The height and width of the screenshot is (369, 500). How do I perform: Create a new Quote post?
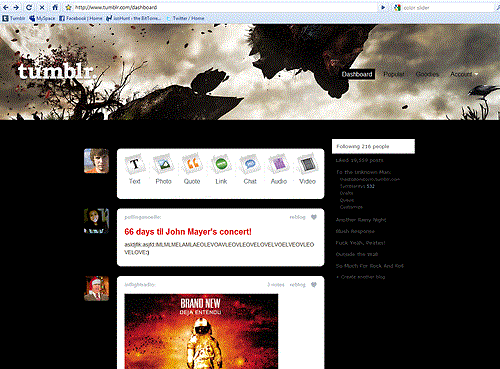coord(192,169)
